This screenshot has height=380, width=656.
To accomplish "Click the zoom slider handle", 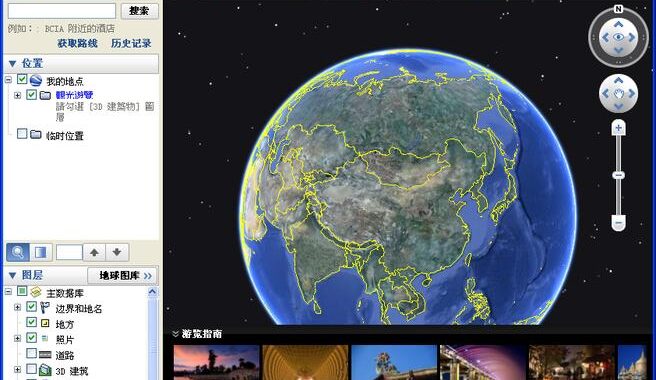I will tap(619, 175).
